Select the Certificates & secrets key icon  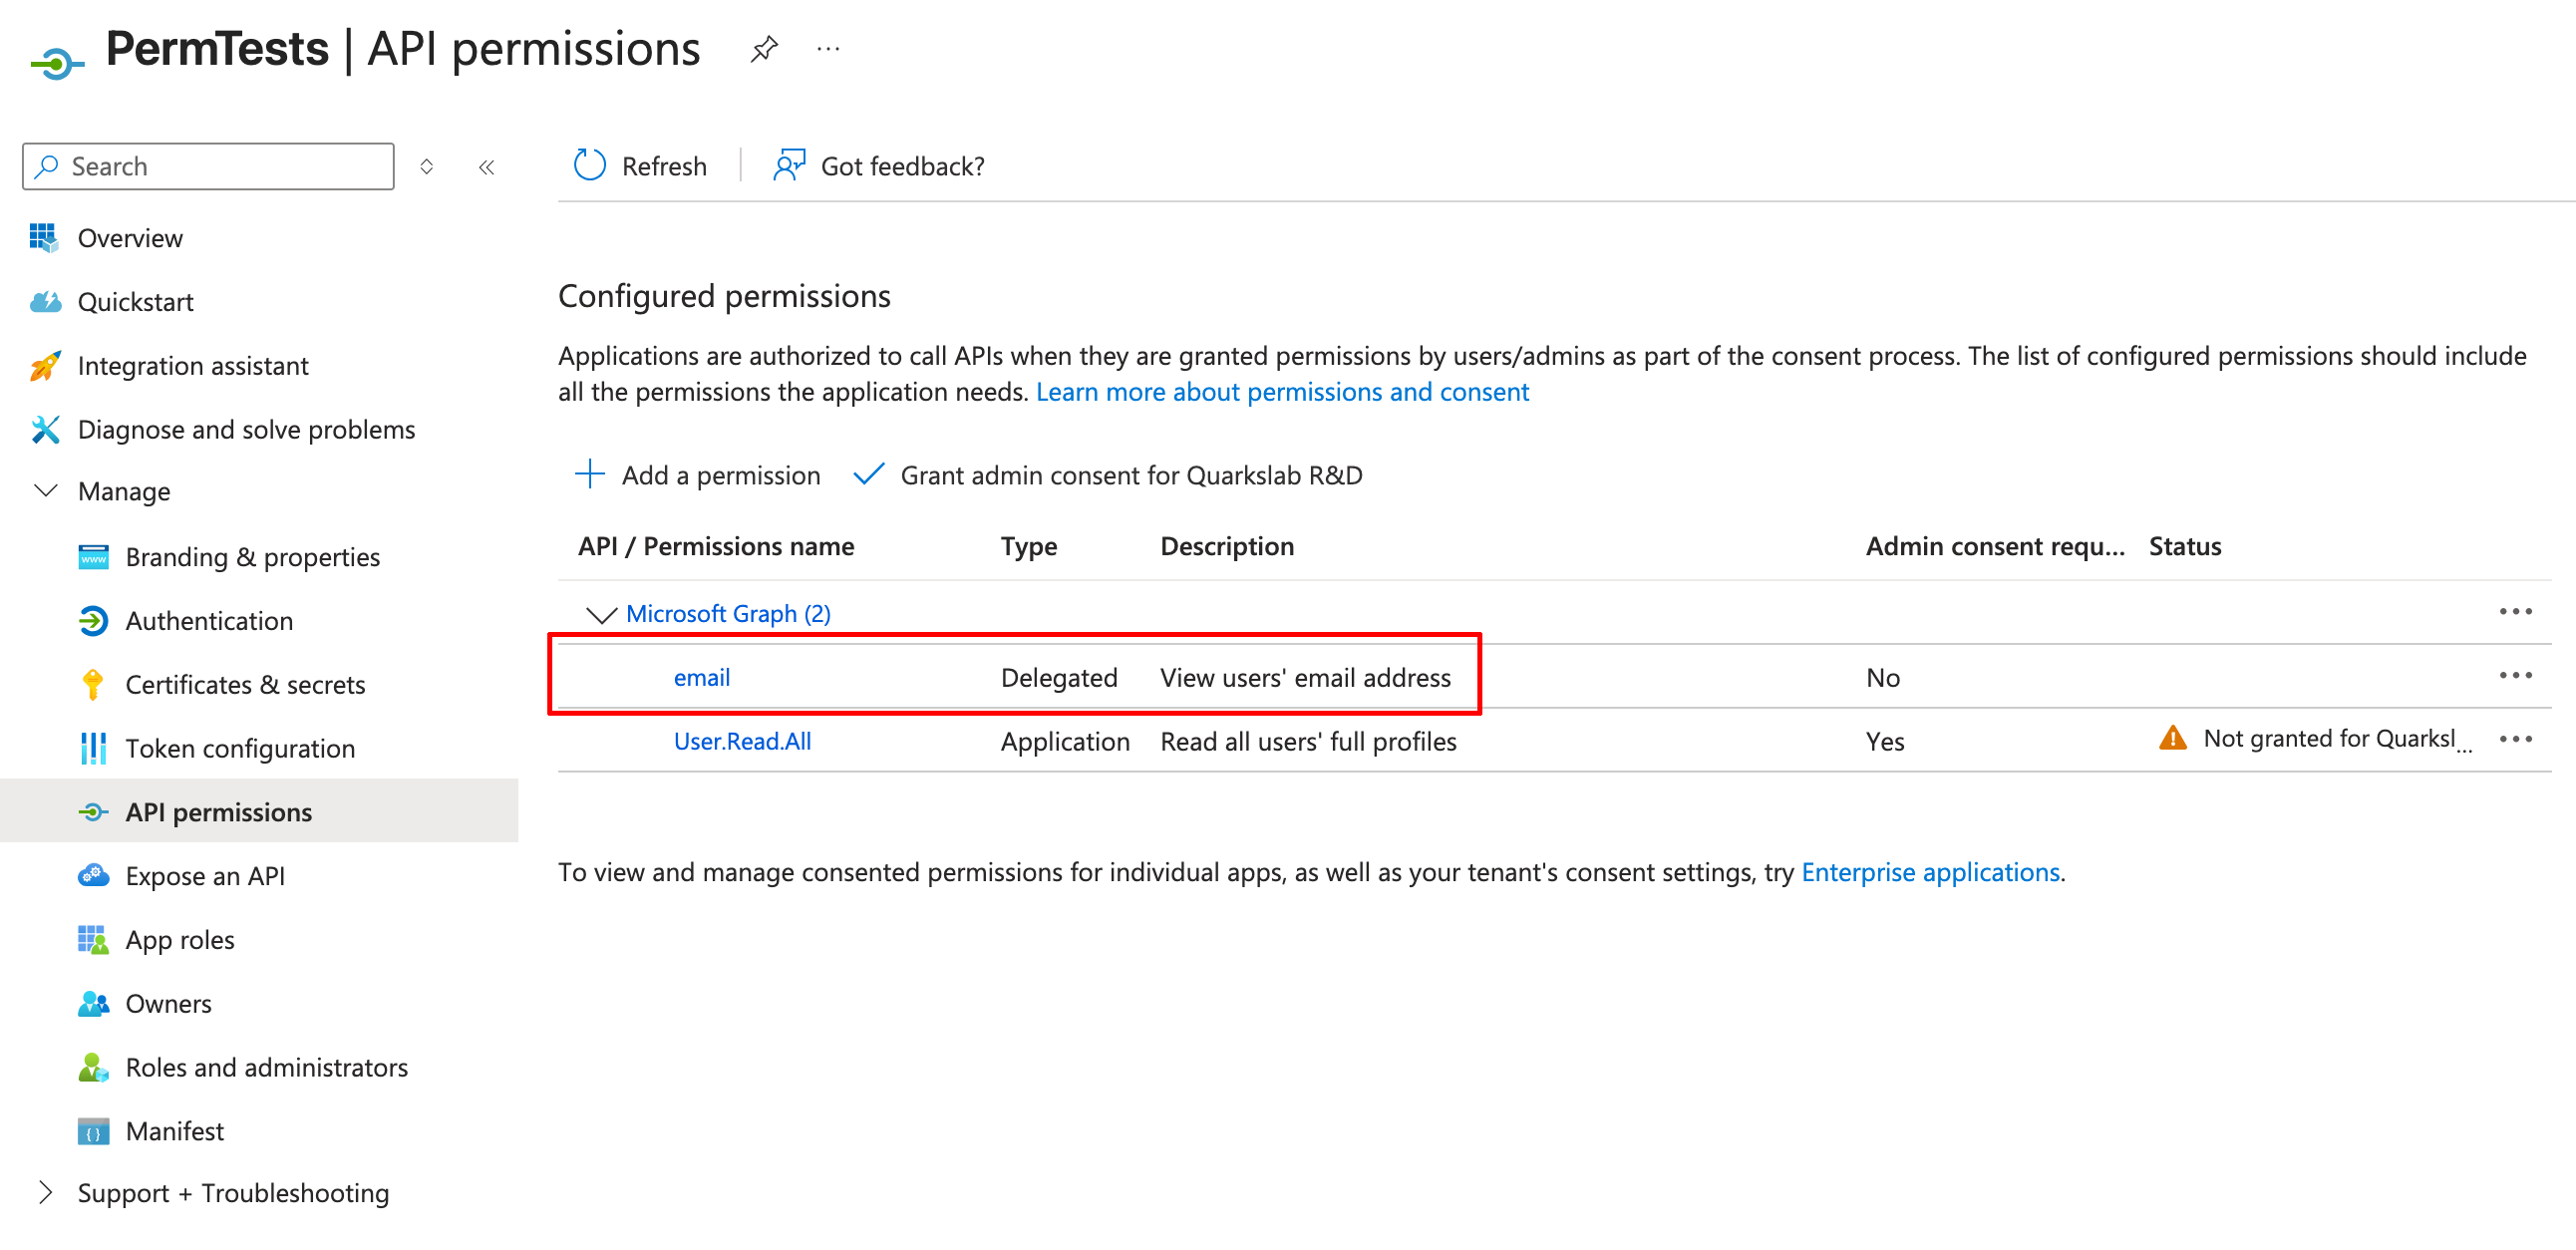(x=93, y=684)
